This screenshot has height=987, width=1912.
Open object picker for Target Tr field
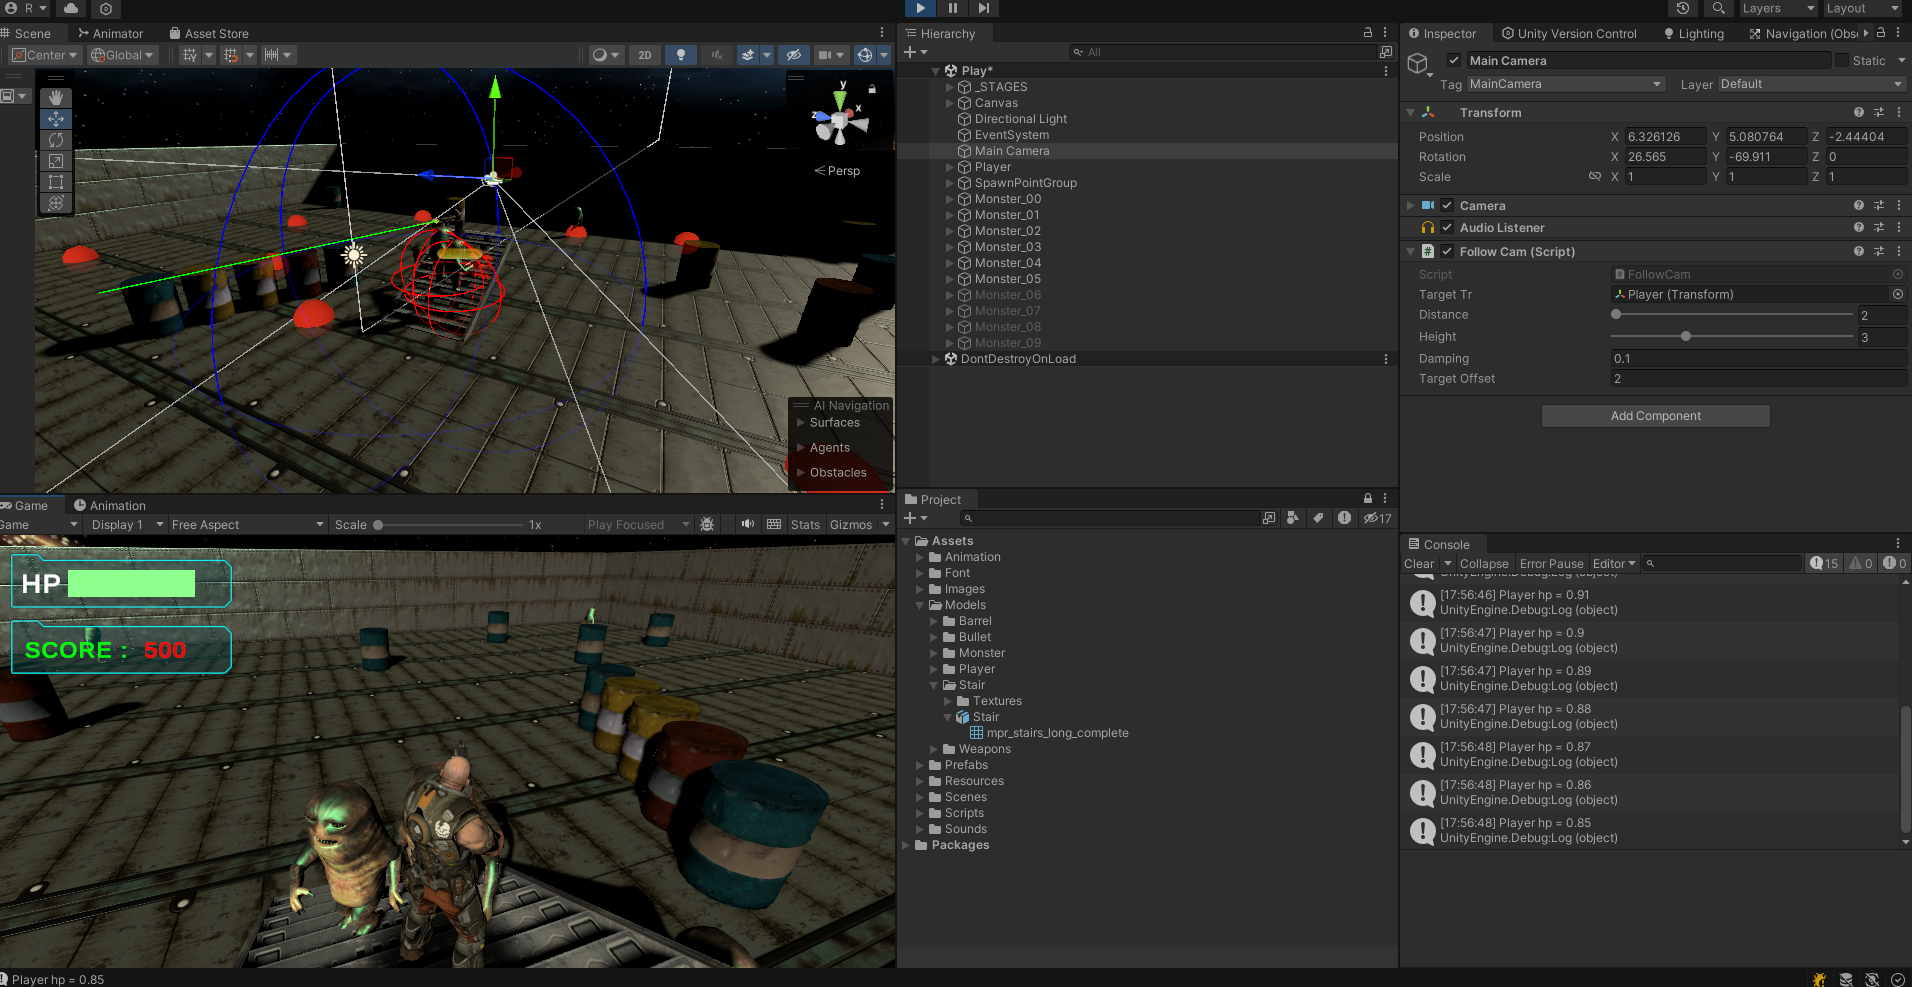(1897, 294)
